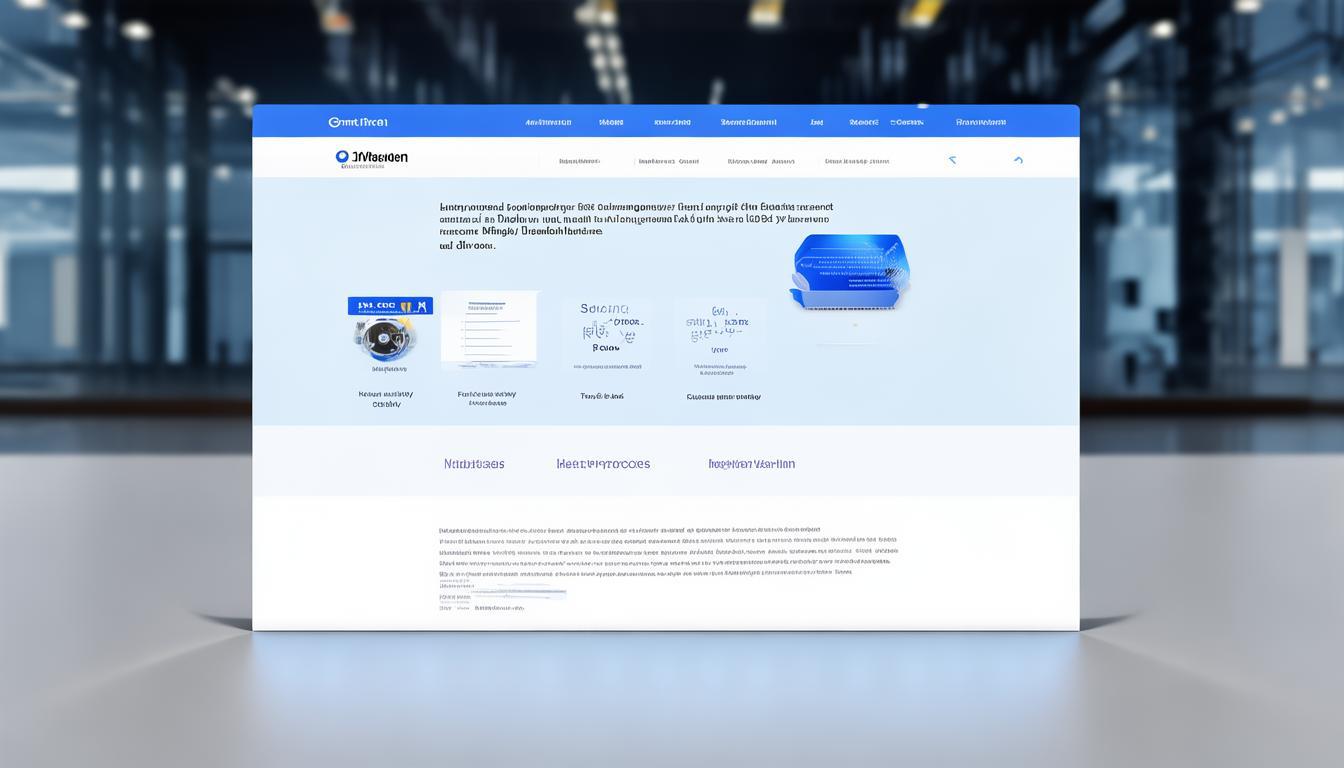This screenshot has height=768, width=1344.
Task: Switch to the 'Nabitiaes' purple tab
Action: (474, 464)
